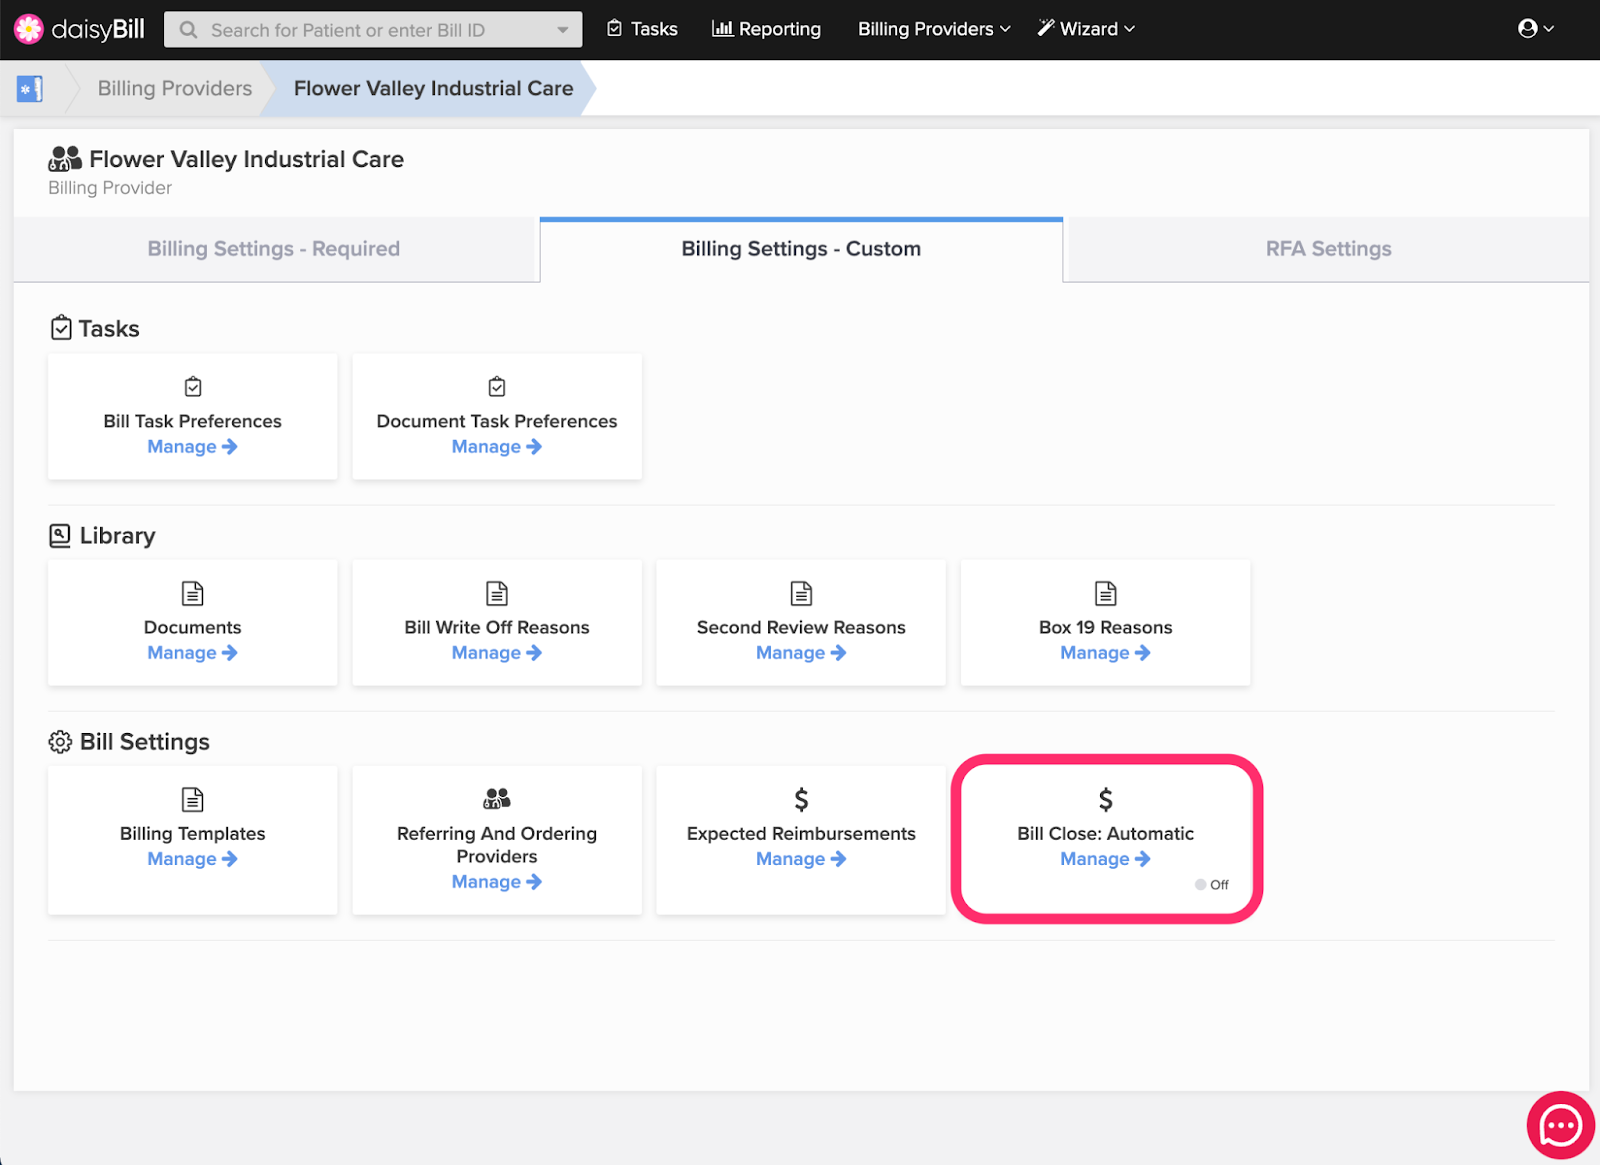Click the Library section icon
This screenshot has width=1600, height=1165.
tap(60, 535)
